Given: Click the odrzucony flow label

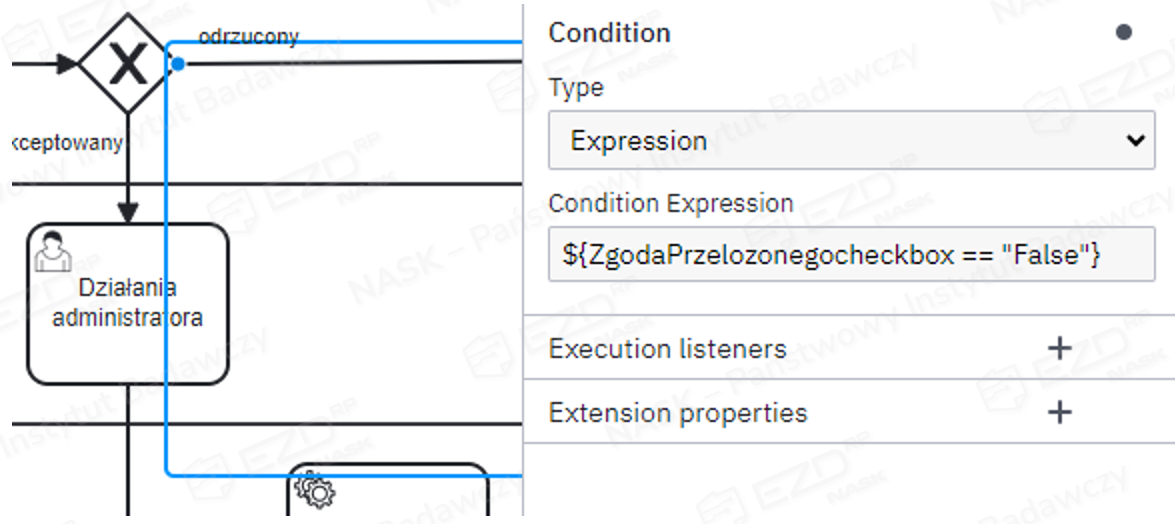Looking at the screenshot, I should (x=248, y=37).
